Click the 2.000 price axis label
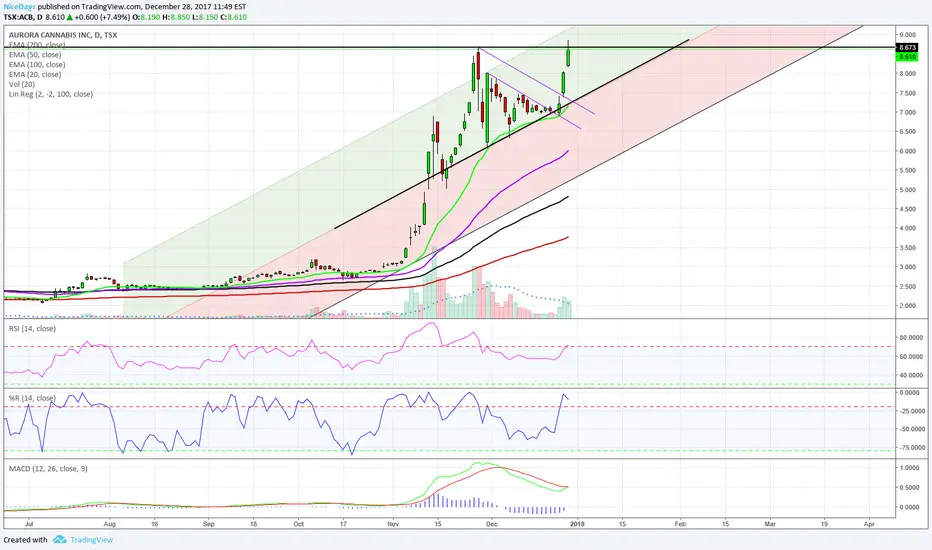The width and height of the screenshot is (932, 550). [908, 306]
